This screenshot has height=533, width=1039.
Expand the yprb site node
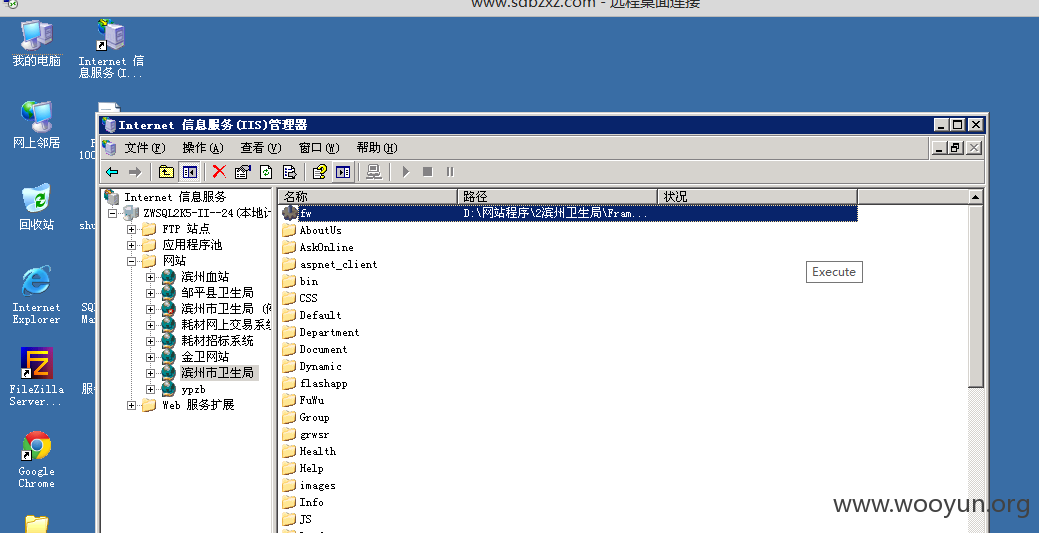[150, 389]
